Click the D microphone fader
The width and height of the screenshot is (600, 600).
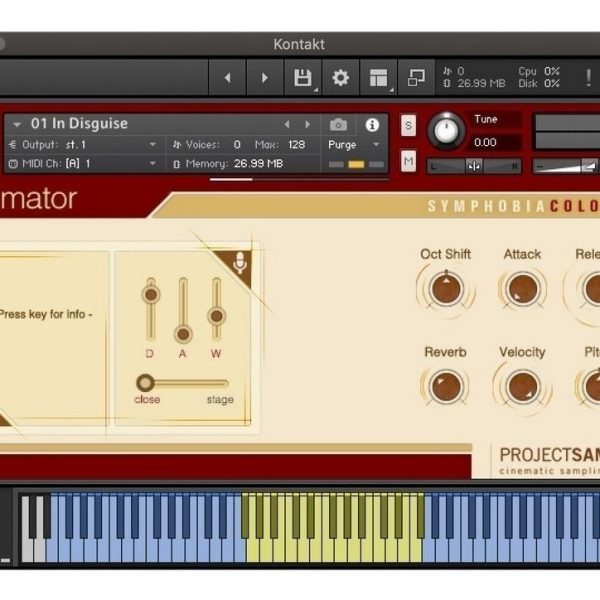pyautogui.click(x=151, y=295)
